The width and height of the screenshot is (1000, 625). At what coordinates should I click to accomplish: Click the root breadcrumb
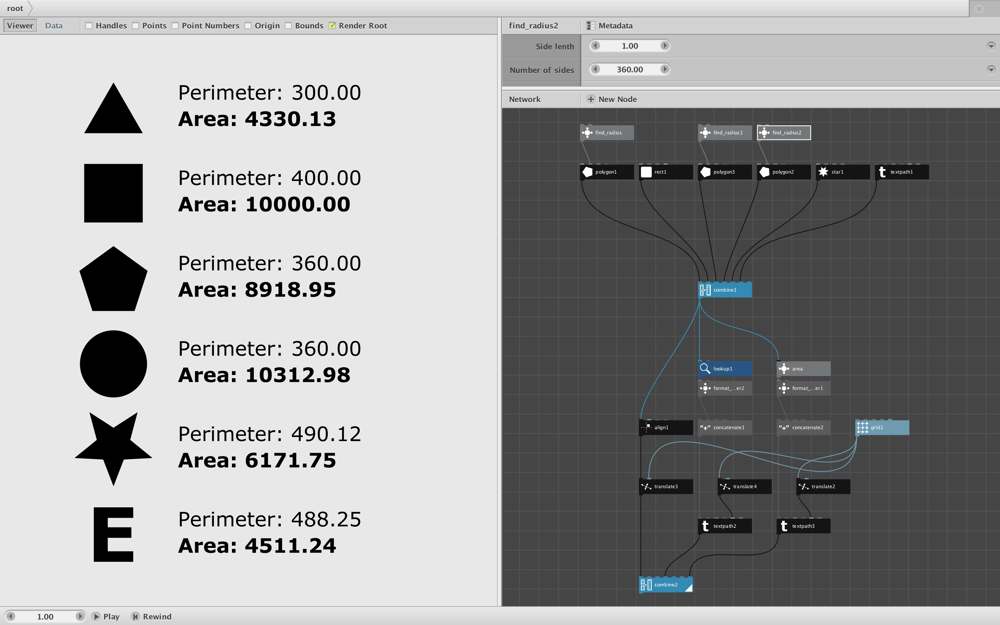point(15,8)
